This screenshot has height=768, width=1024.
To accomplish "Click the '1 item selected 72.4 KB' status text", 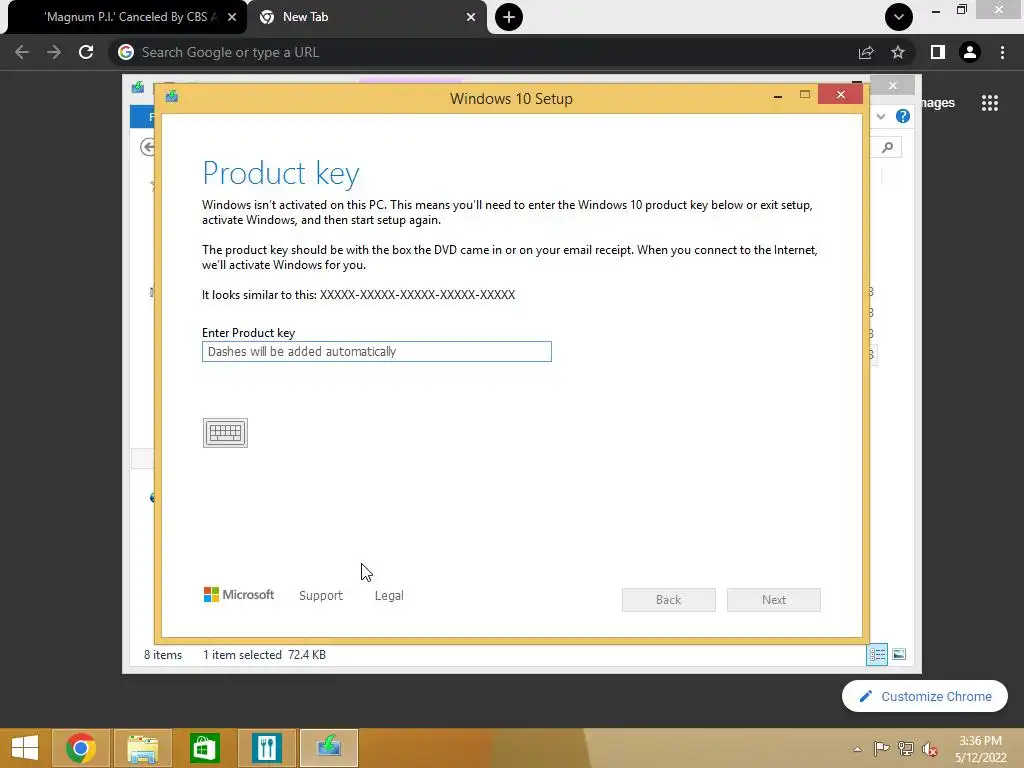I will (x=264, y=654).
